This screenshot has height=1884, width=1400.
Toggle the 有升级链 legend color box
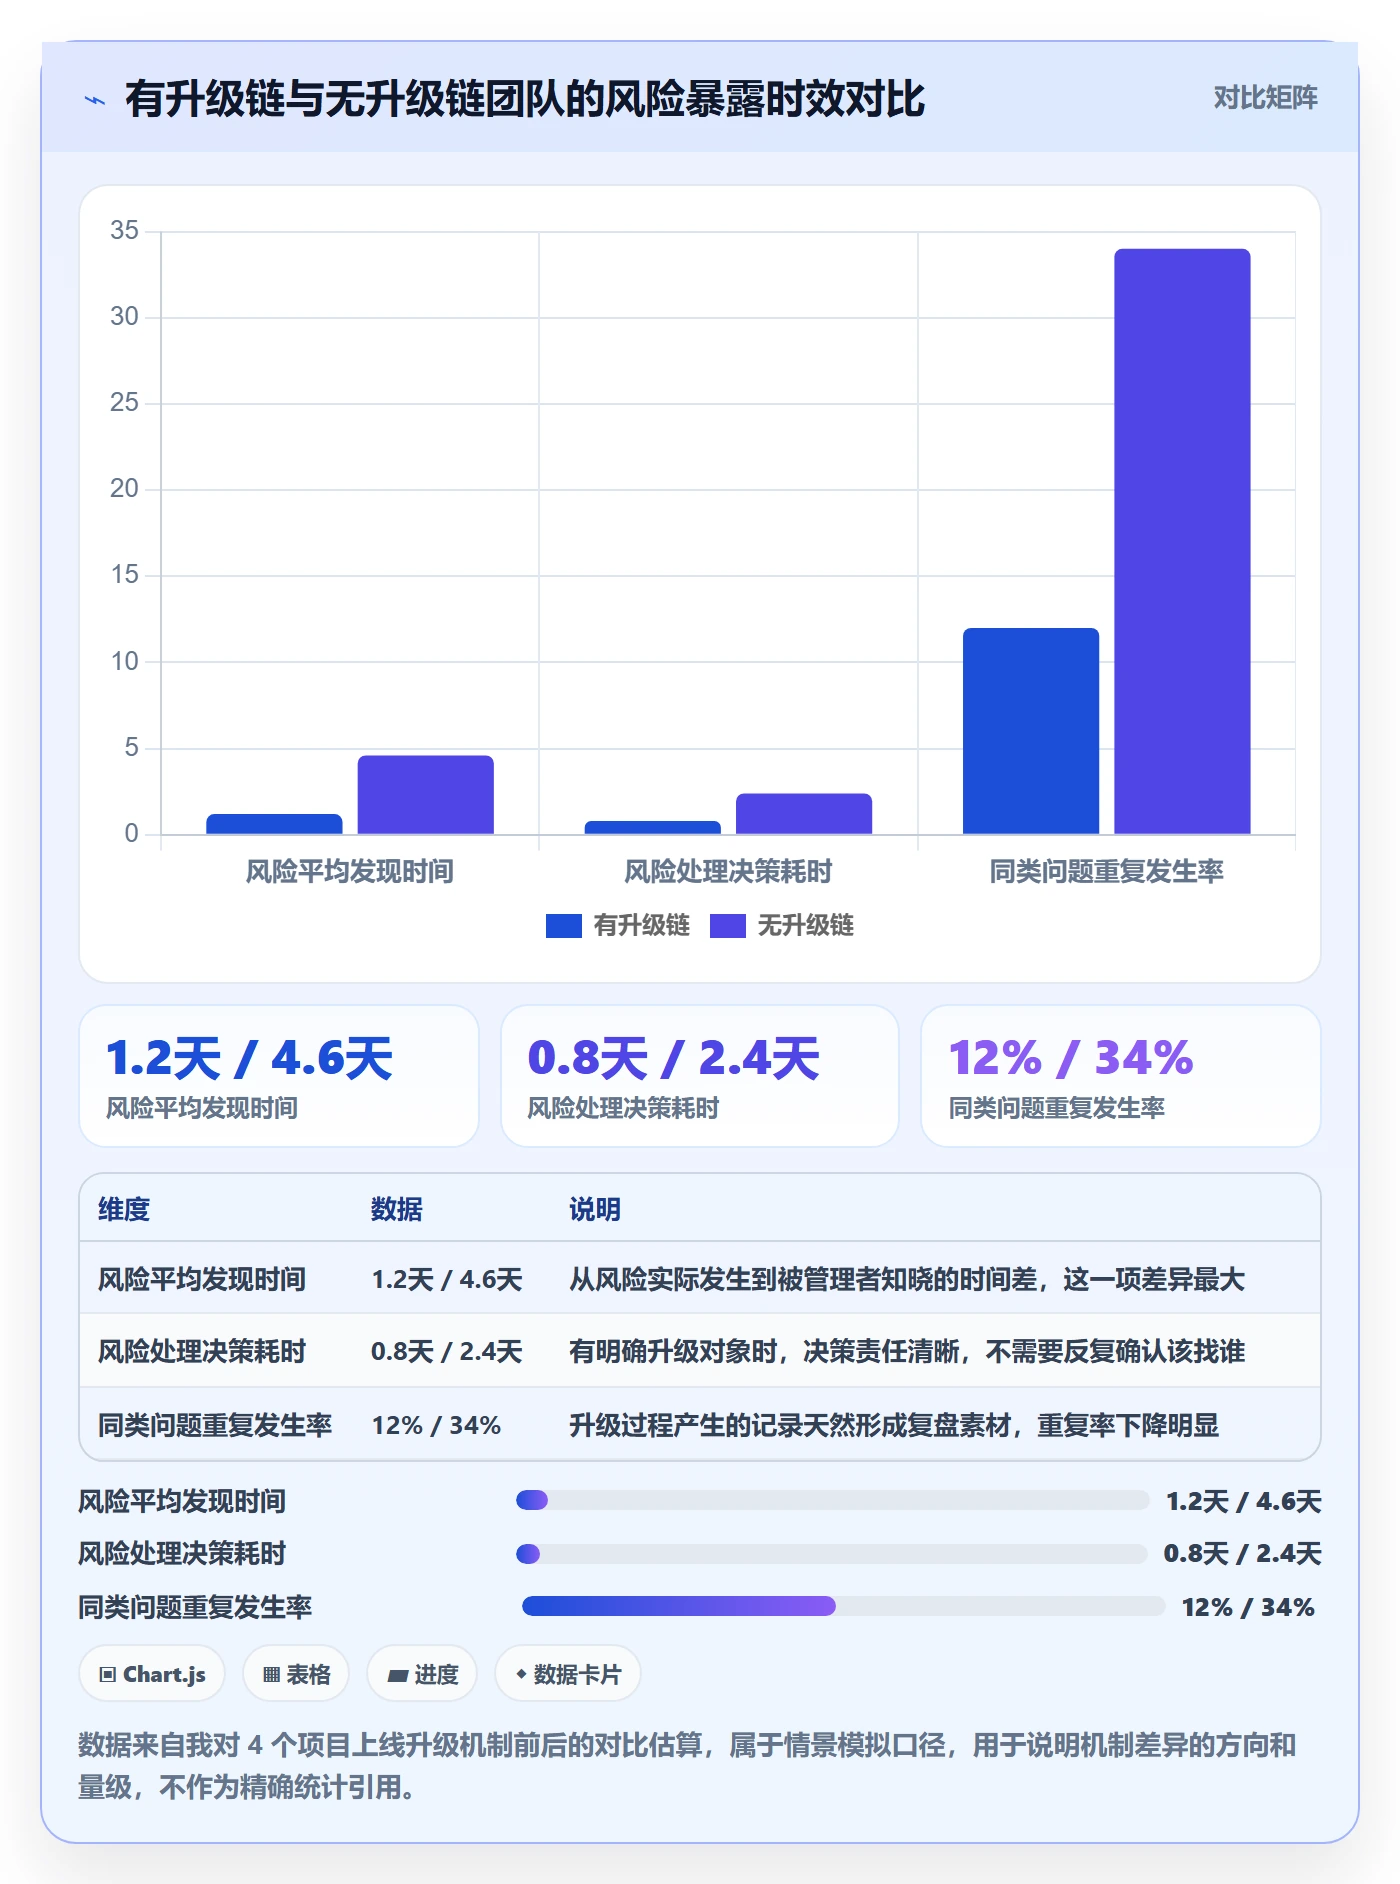(x=563, y=926)
